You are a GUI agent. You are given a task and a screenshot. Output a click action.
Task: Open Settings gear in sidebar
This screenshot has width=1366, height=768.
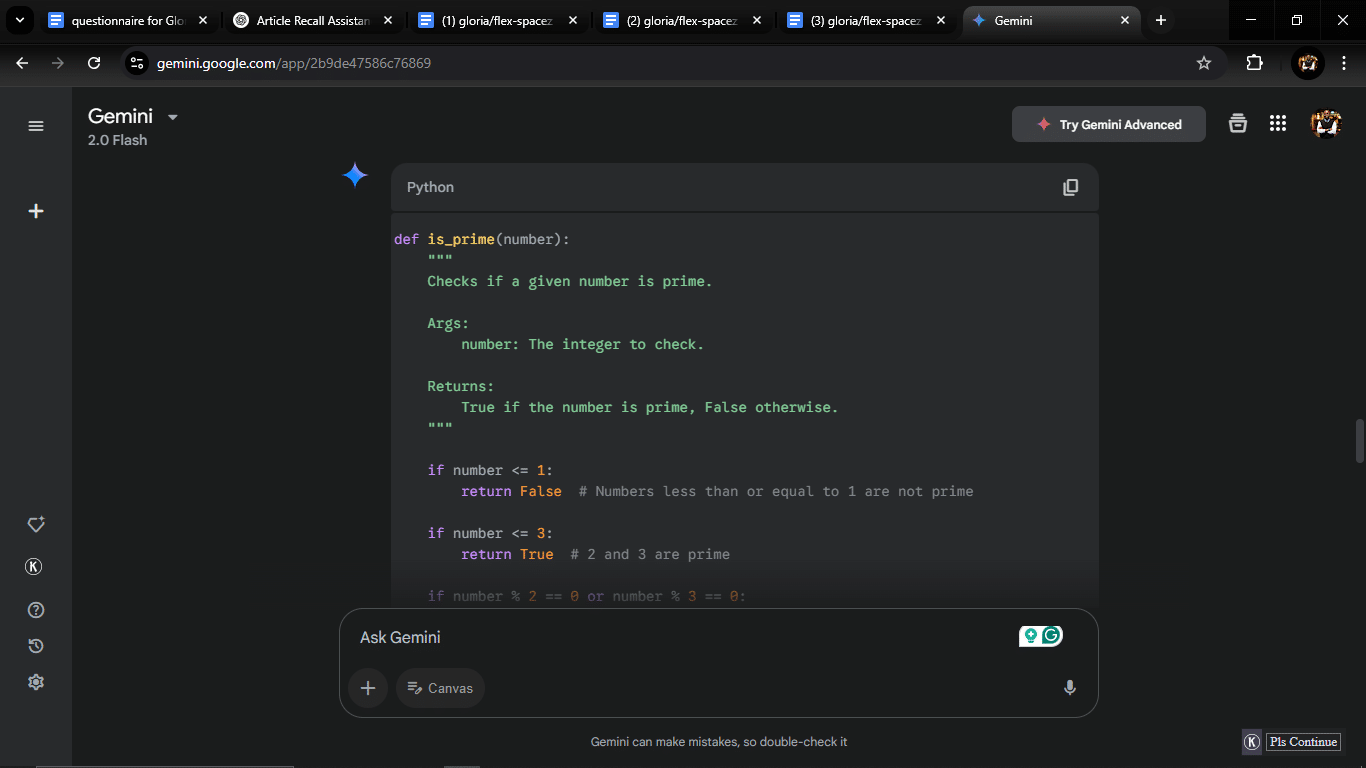pyautogui.click(x=36, y=682)
